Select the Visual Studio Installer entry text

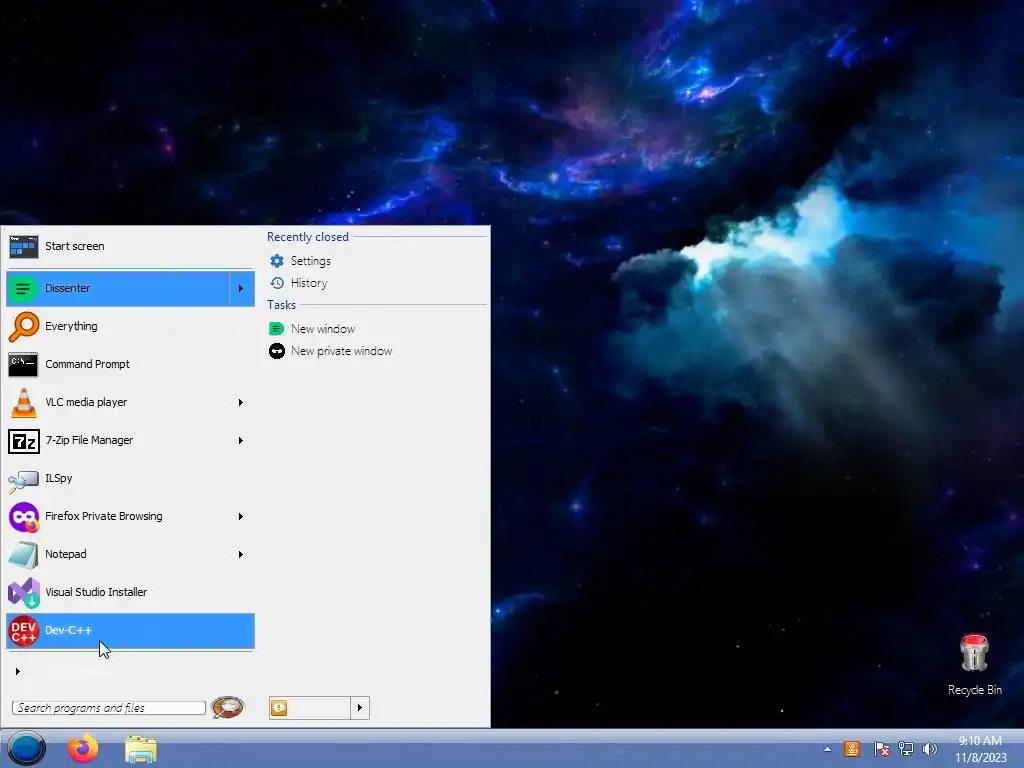[96, 592]
